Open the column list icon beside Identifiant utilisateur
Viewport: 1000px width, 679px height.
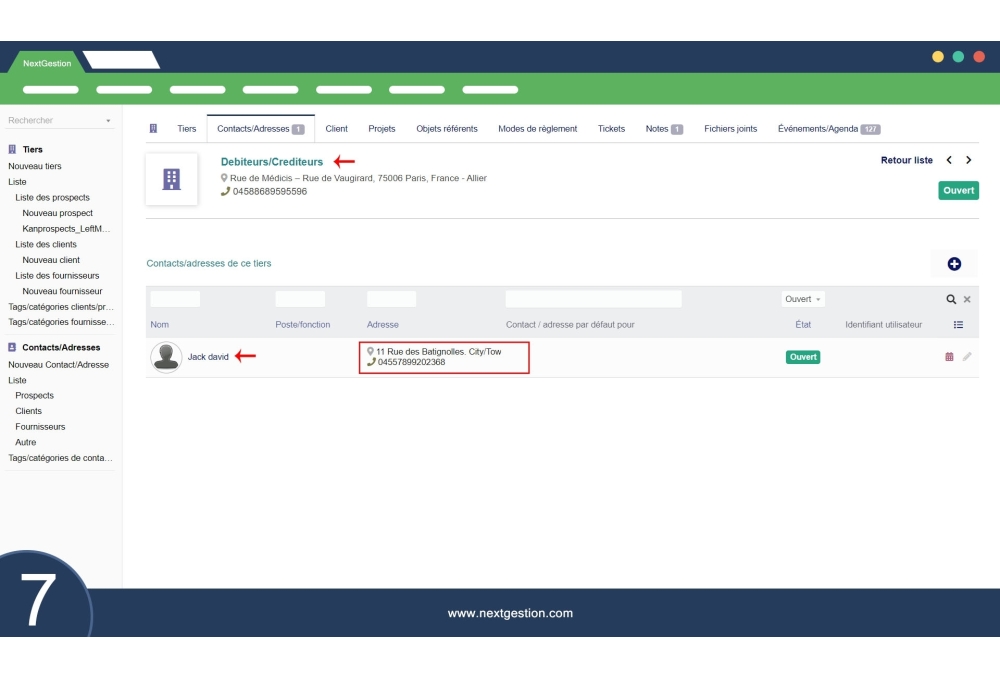coord(958,324)
